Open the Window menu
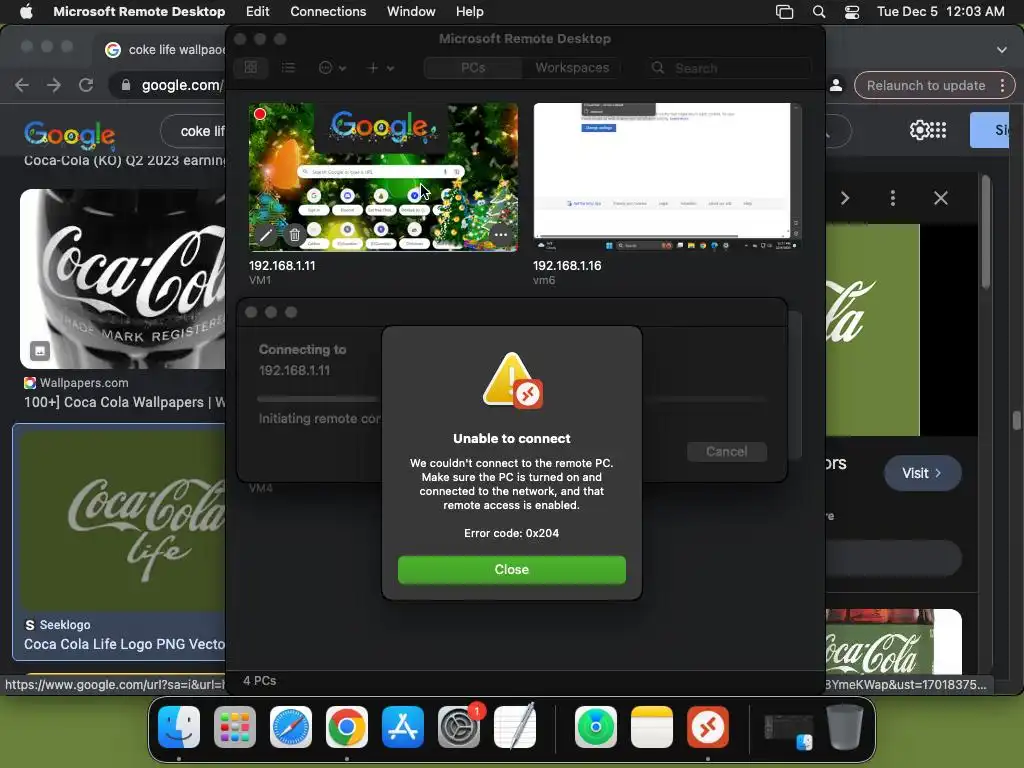1024x768 pixels. click(x=411, y=12)
